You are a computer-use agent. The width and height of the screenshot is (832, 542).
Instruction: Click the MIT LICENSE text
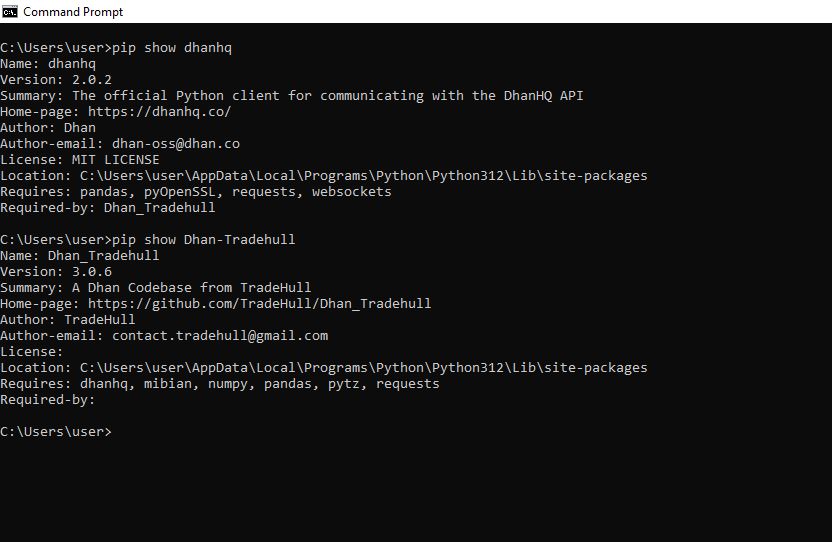pyautogui.click(x=119, y=160)
